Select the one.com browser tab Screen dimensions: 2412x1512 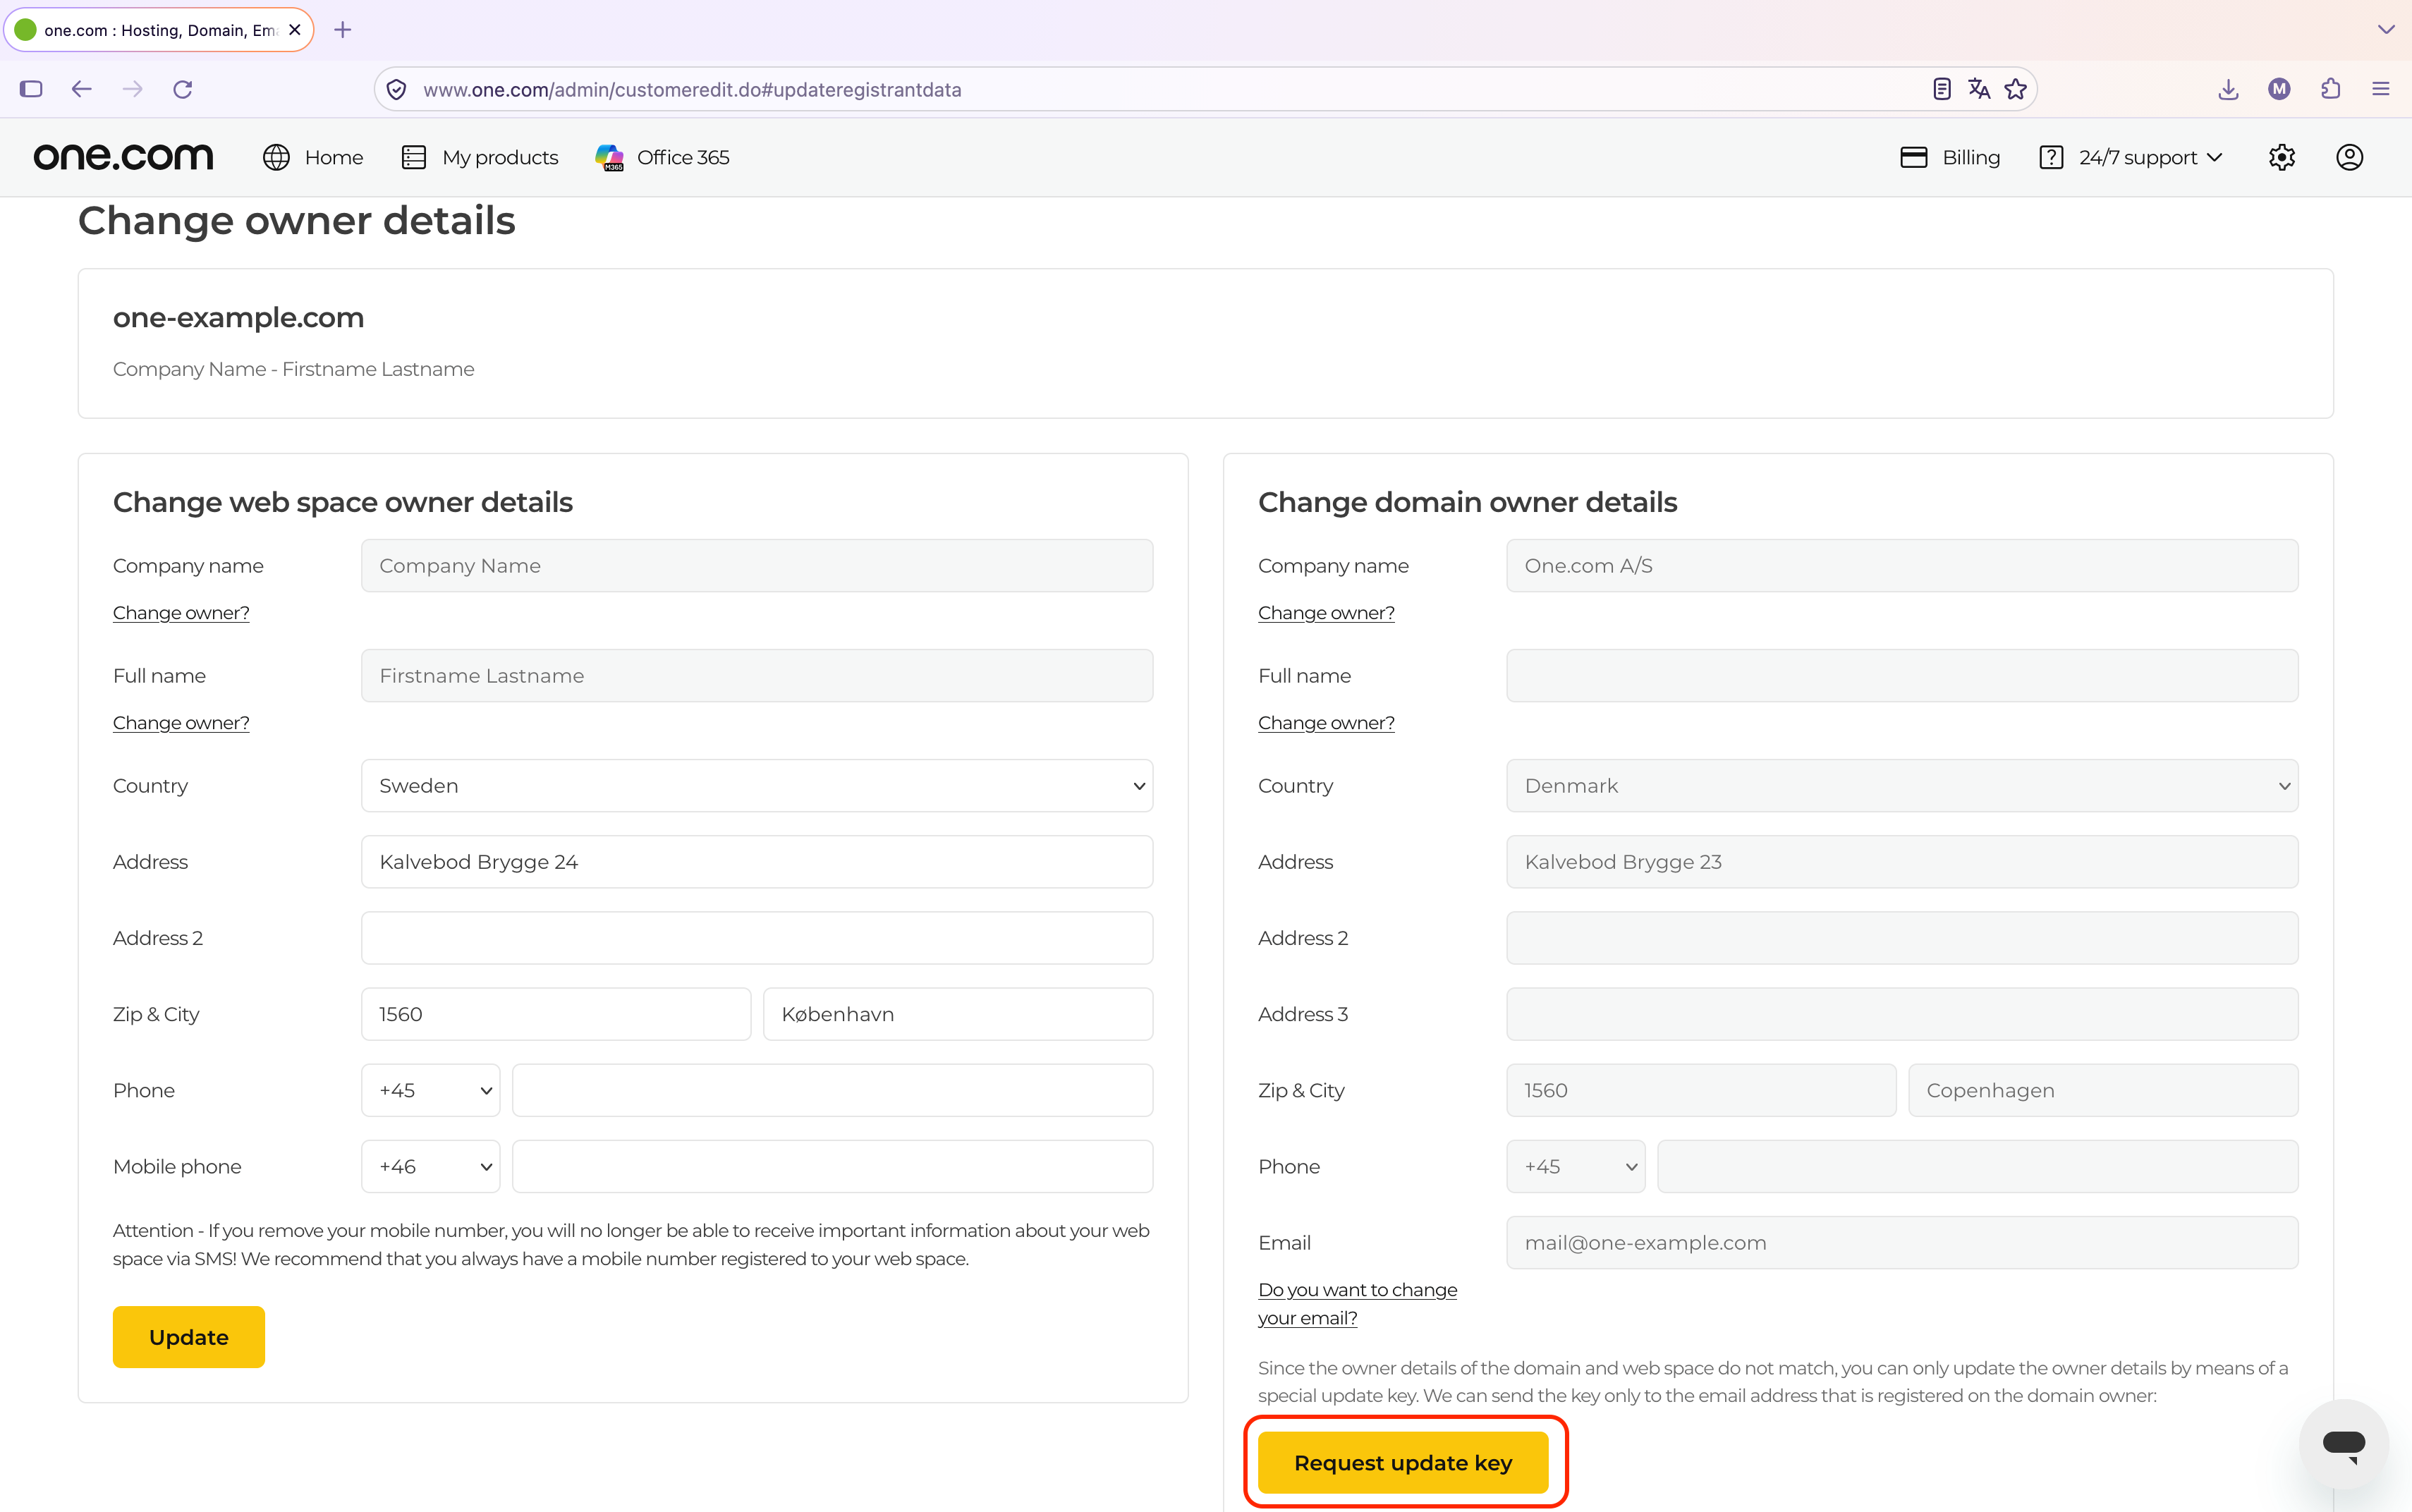pyautogui.click(x=159, y=30)
